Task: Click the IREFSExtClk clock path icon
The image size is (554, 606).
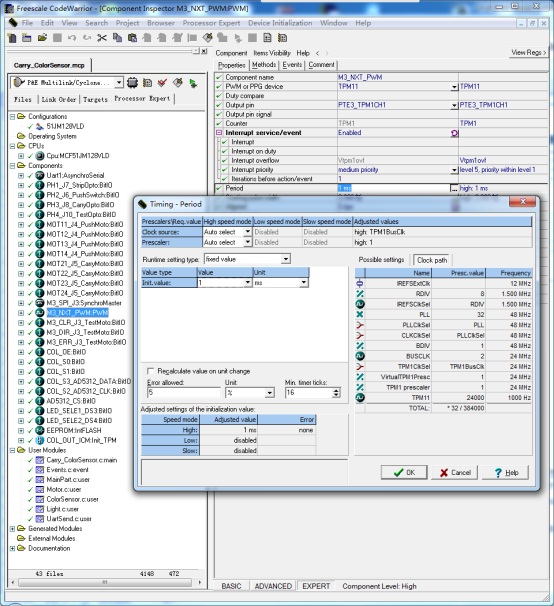Action: pyautogui.click(x=360, y=283)
